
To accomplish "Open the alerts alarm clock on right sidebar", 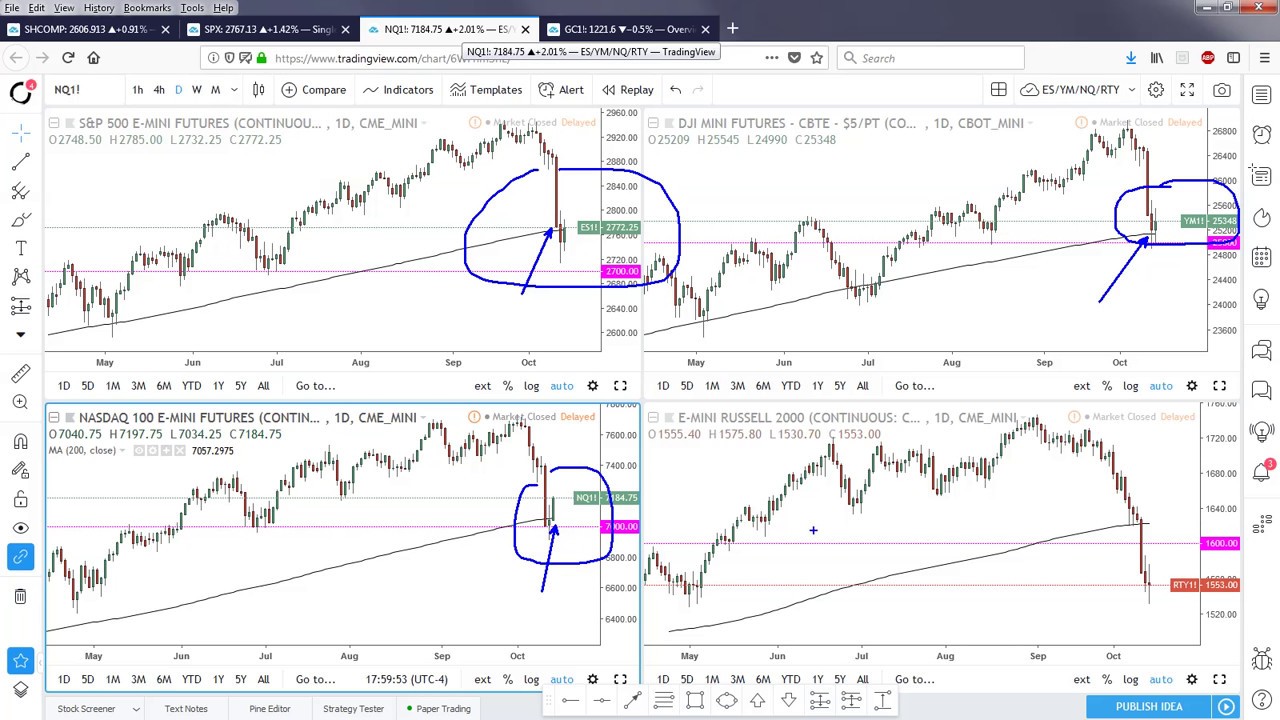I will point(1261,134).
